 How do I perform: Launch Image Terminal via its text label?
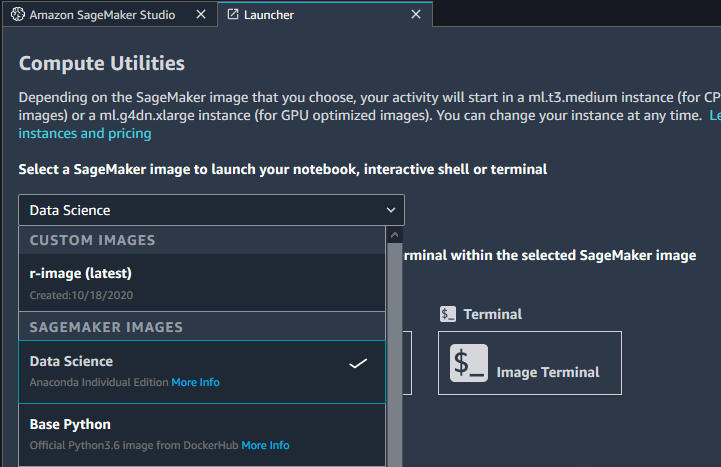pos(548,372)
